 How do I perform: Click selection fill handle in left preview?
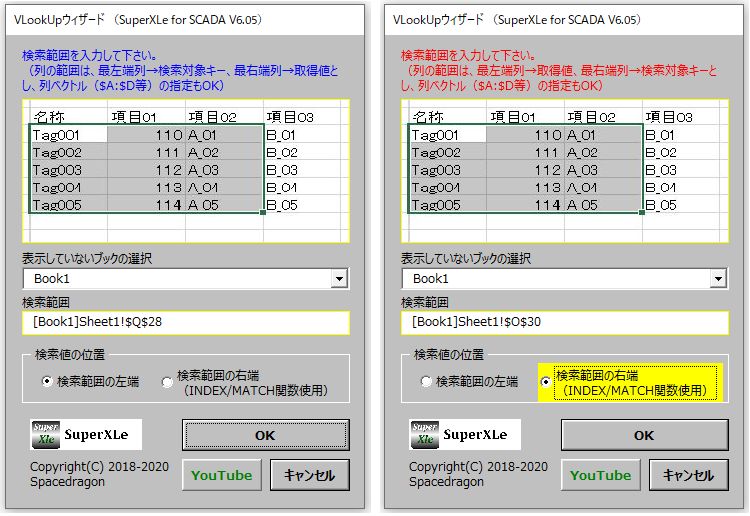tap(263, 212)
